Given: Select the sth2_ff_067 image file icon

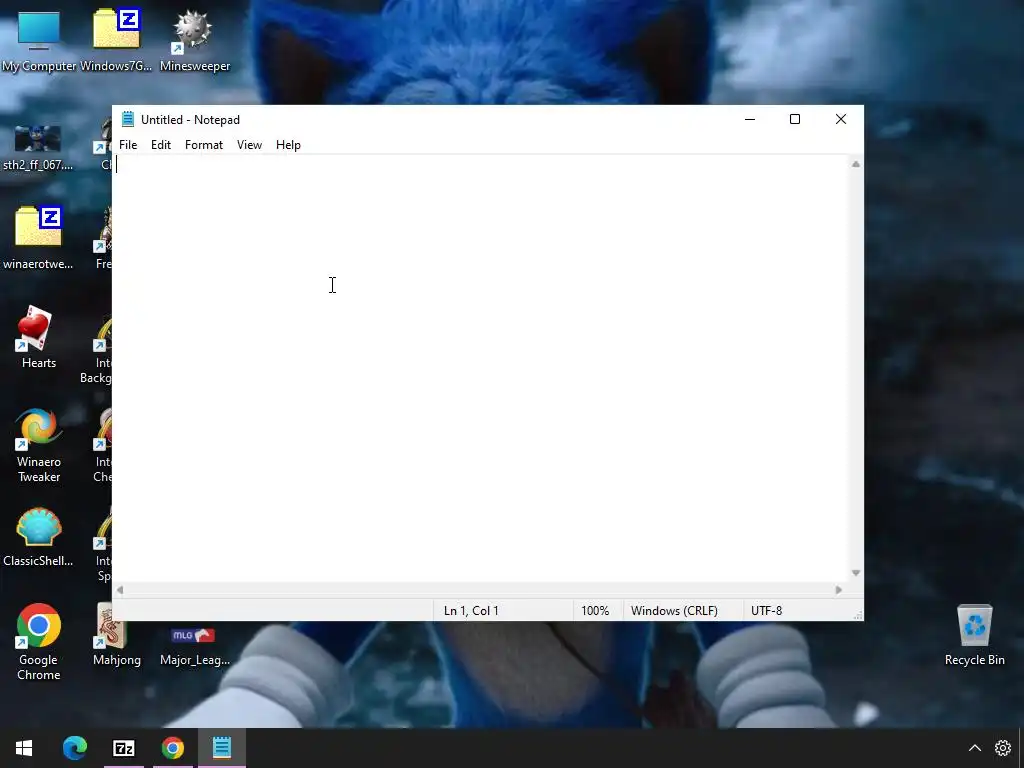Looking at the screenshot, I should pyautogui.click(x=38, y=148).
